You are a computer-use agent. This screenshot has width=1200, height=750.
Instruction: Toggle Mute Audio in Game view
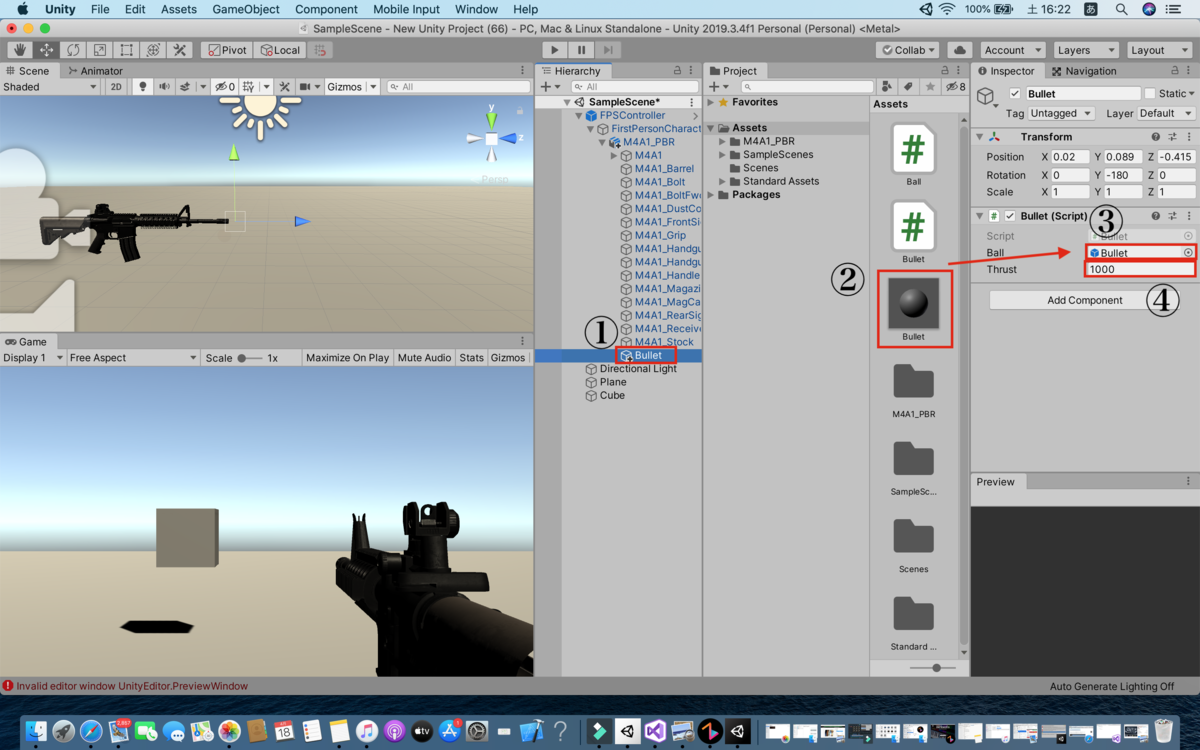[424, 358]
